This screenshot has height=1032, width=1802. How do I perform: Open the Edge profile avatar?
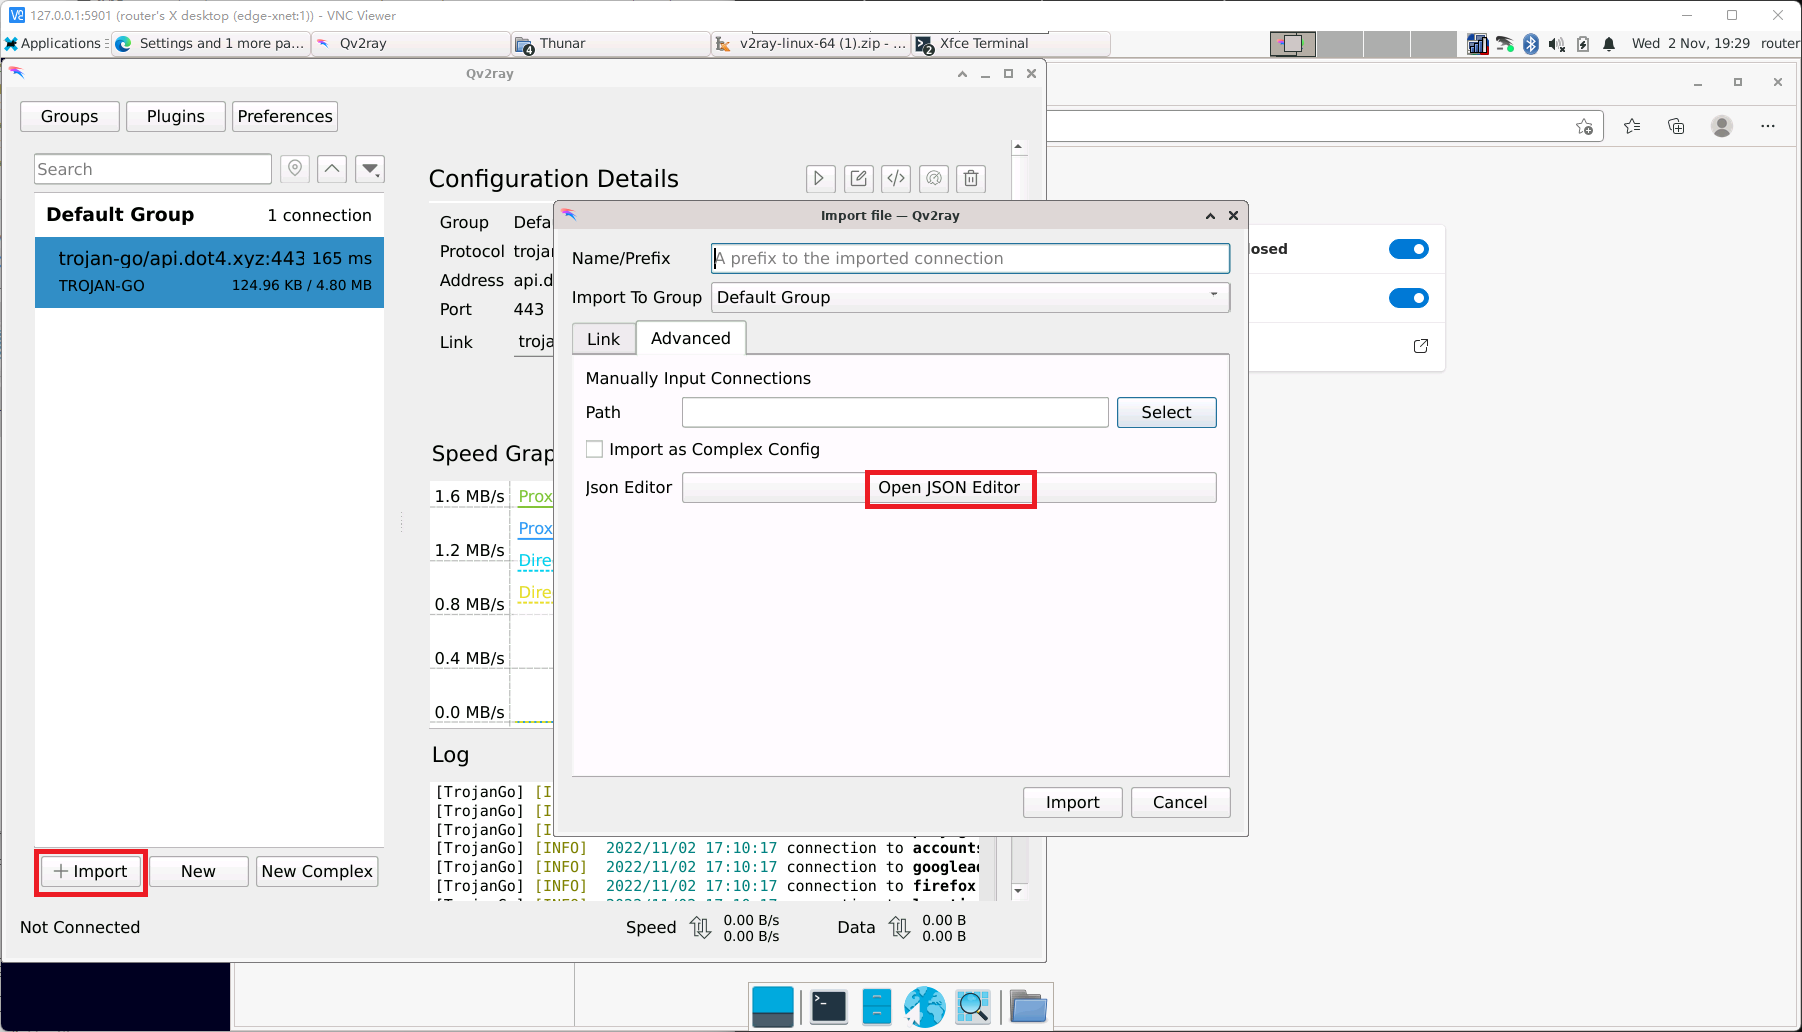(x=1722, y=126)
